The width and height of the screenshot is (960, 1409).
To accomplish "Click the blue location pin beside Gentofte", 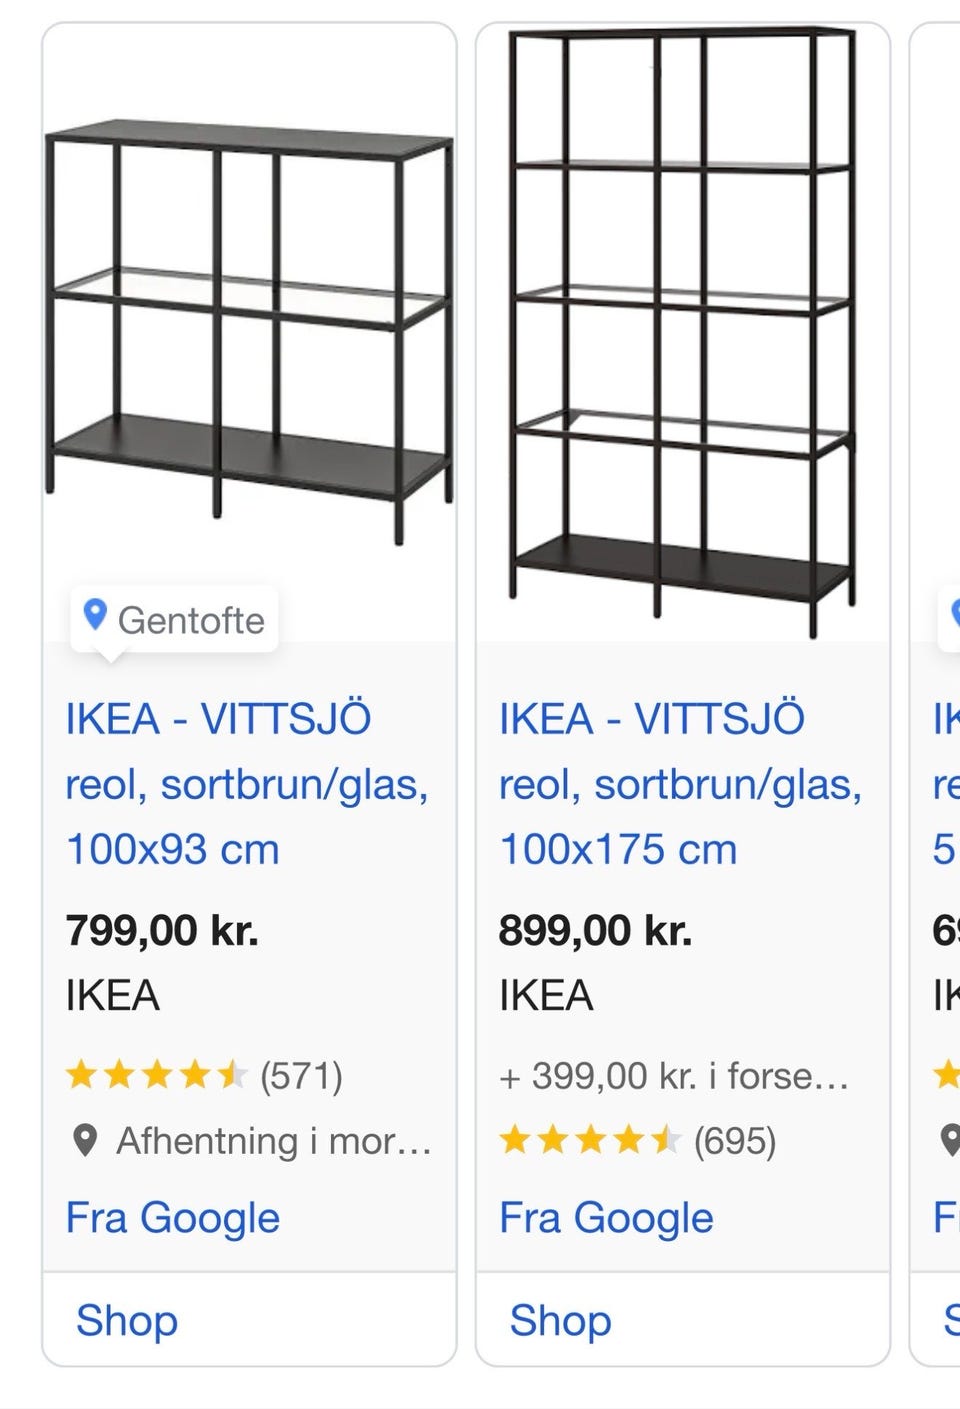I will tap(95, 615).
